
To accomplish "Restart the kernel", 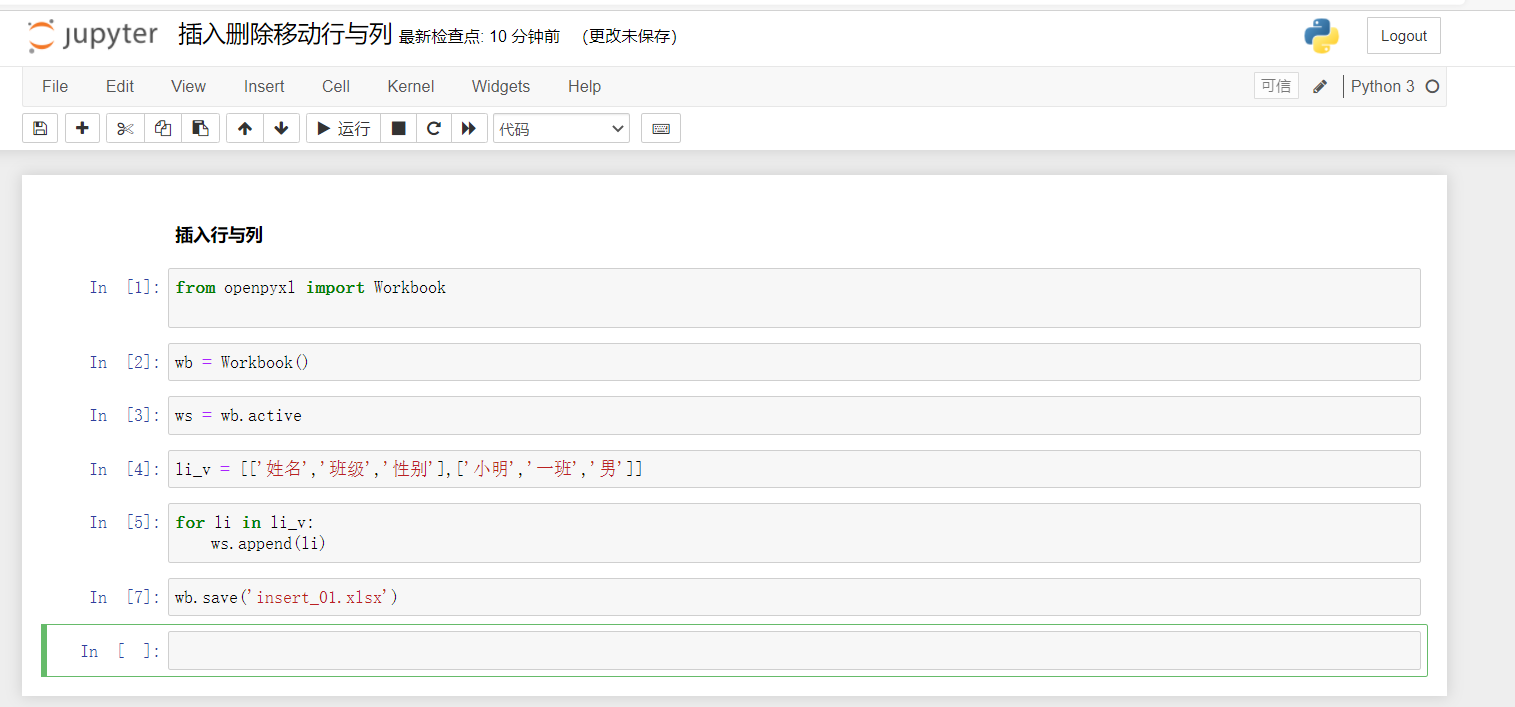I will [x=433, y=128].
